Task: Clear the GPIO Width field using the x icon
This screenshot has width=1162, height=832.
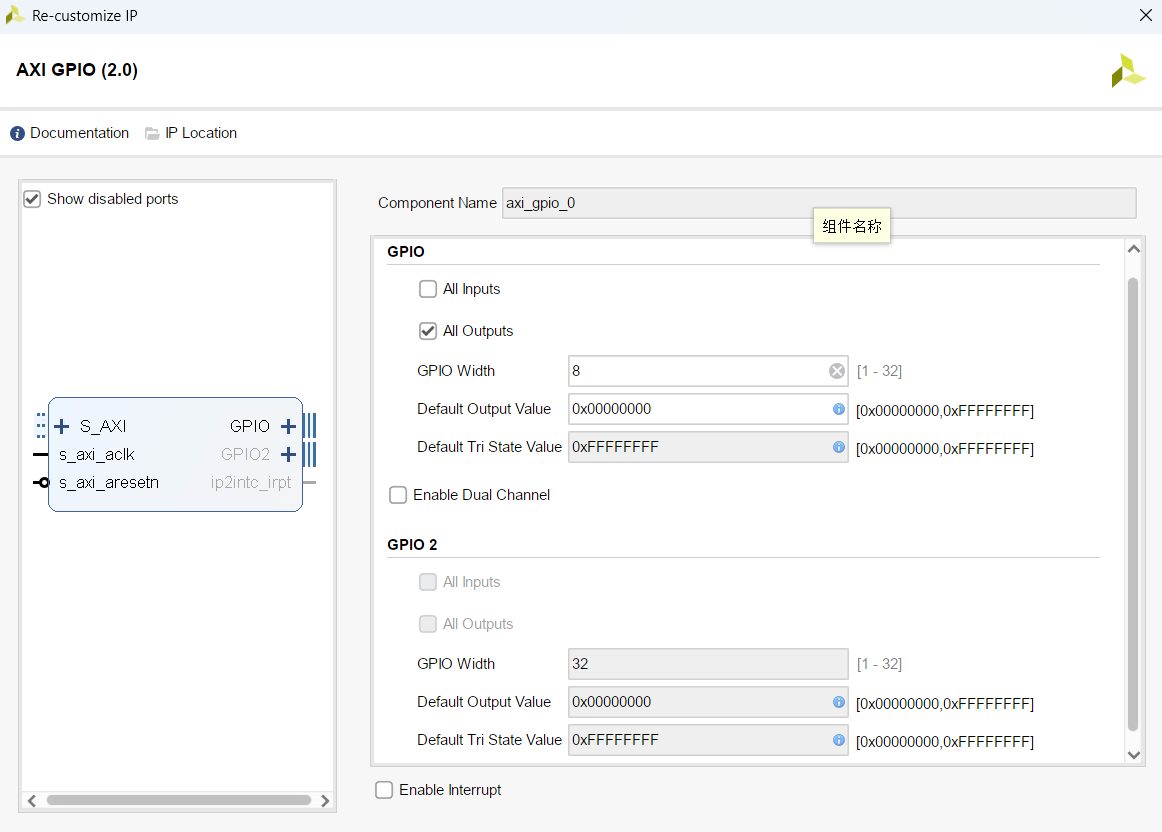Action: click(836, 370)
